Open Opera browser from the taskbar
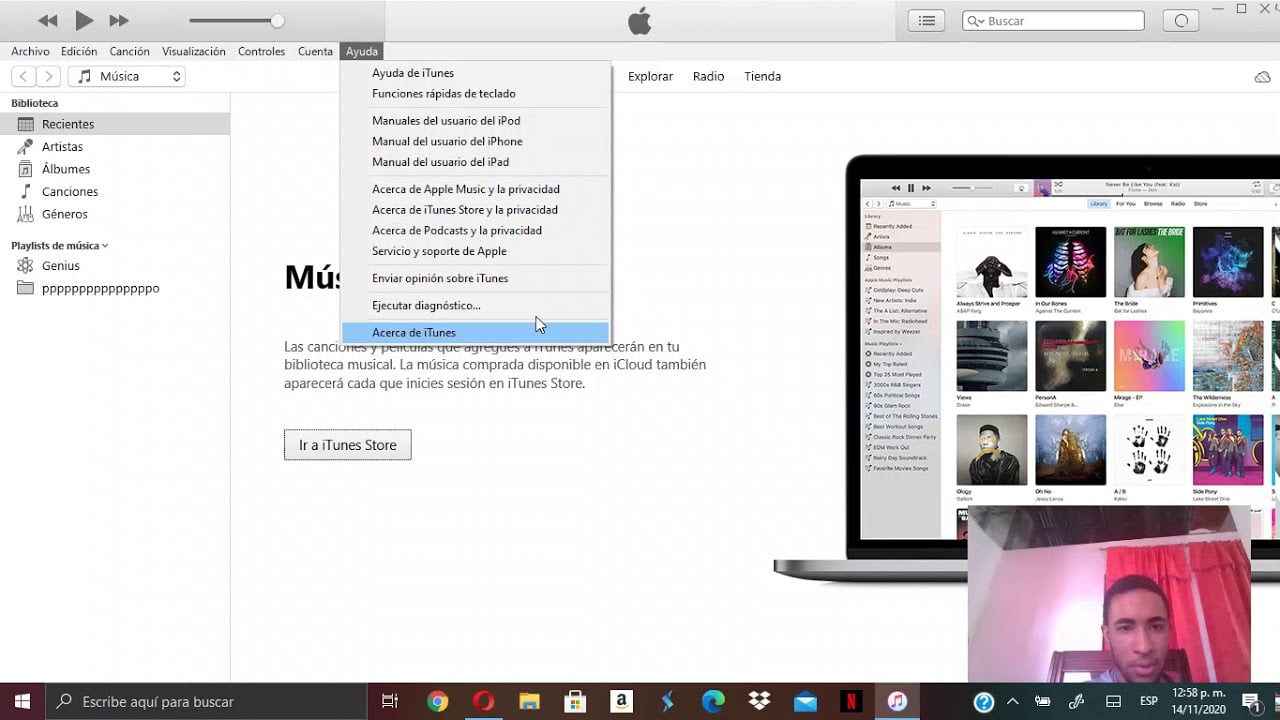This screenshot has width=1280, height=720. 484,701
